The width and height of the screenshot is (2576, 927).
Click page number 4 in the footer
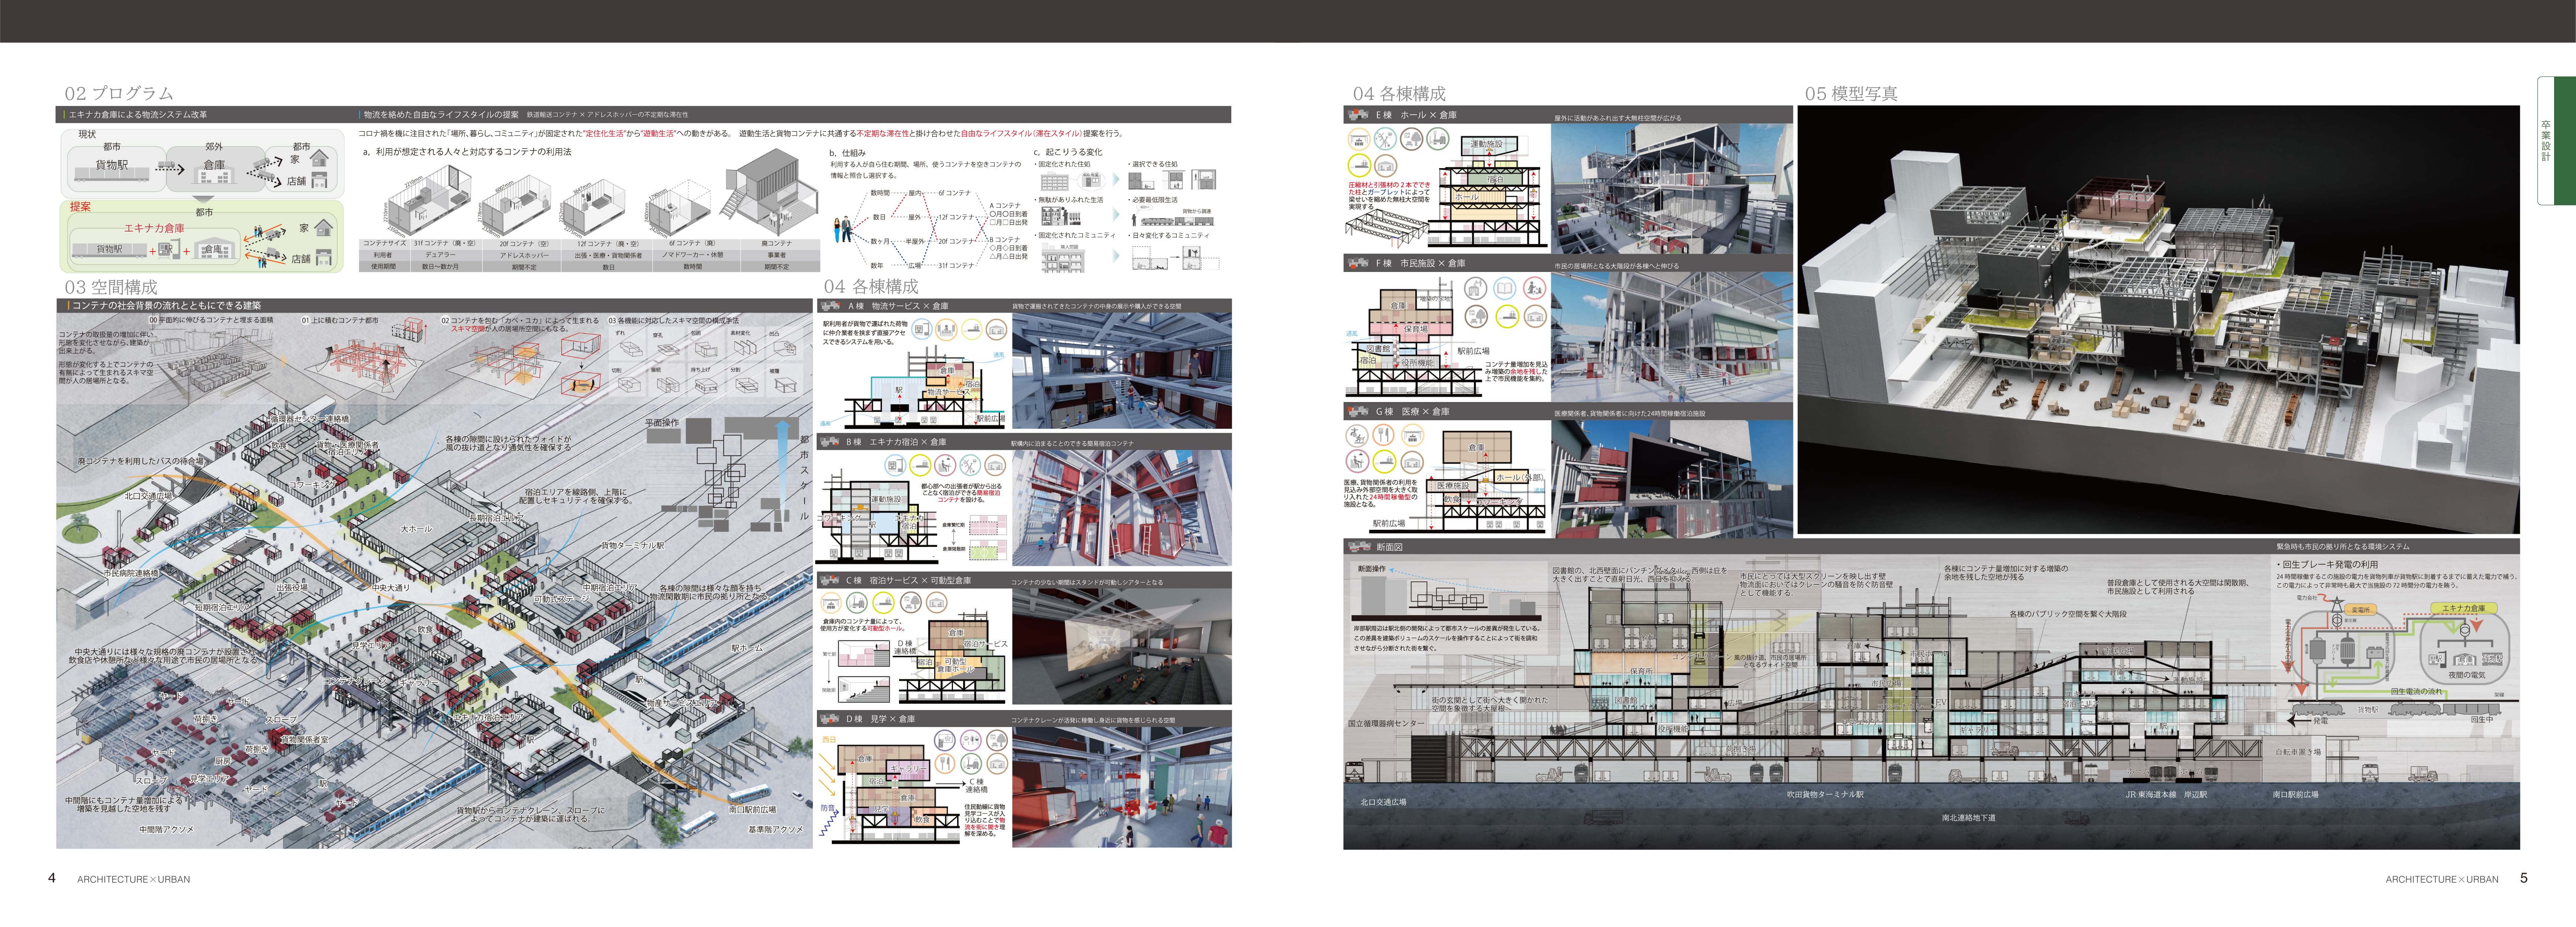[52, 878]
